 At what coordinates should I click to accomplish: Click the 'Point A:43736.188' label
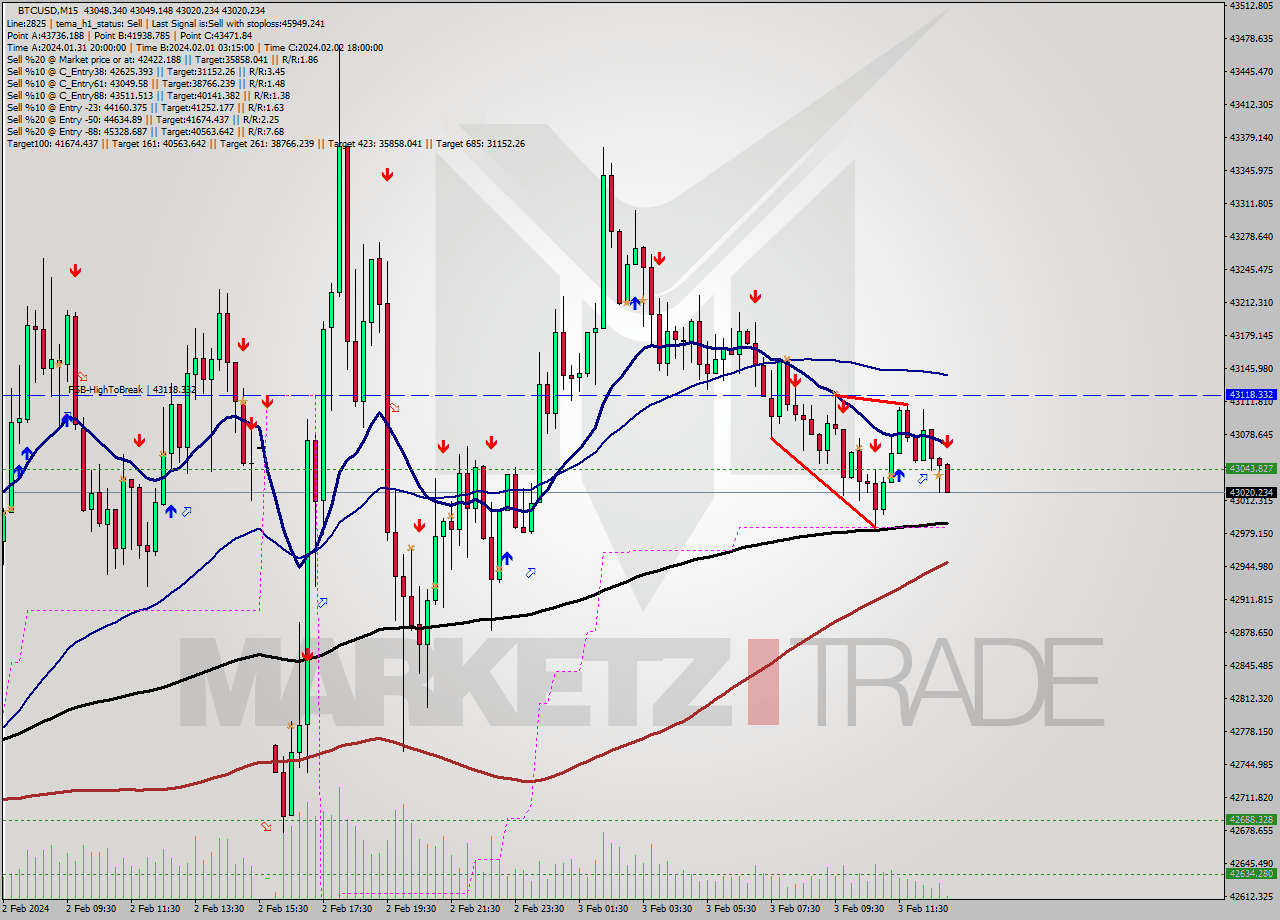[x=45, y=35]
